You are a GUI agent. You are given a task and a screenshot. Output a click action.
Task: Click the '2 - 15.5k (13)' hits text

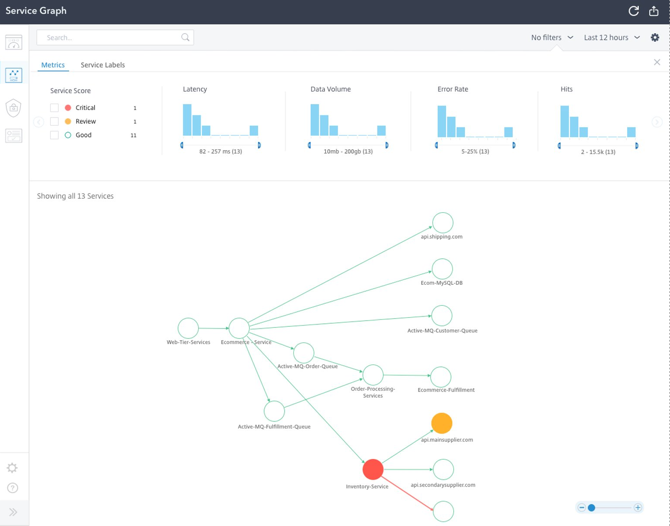pyautogui.click(x=598, y=152)
